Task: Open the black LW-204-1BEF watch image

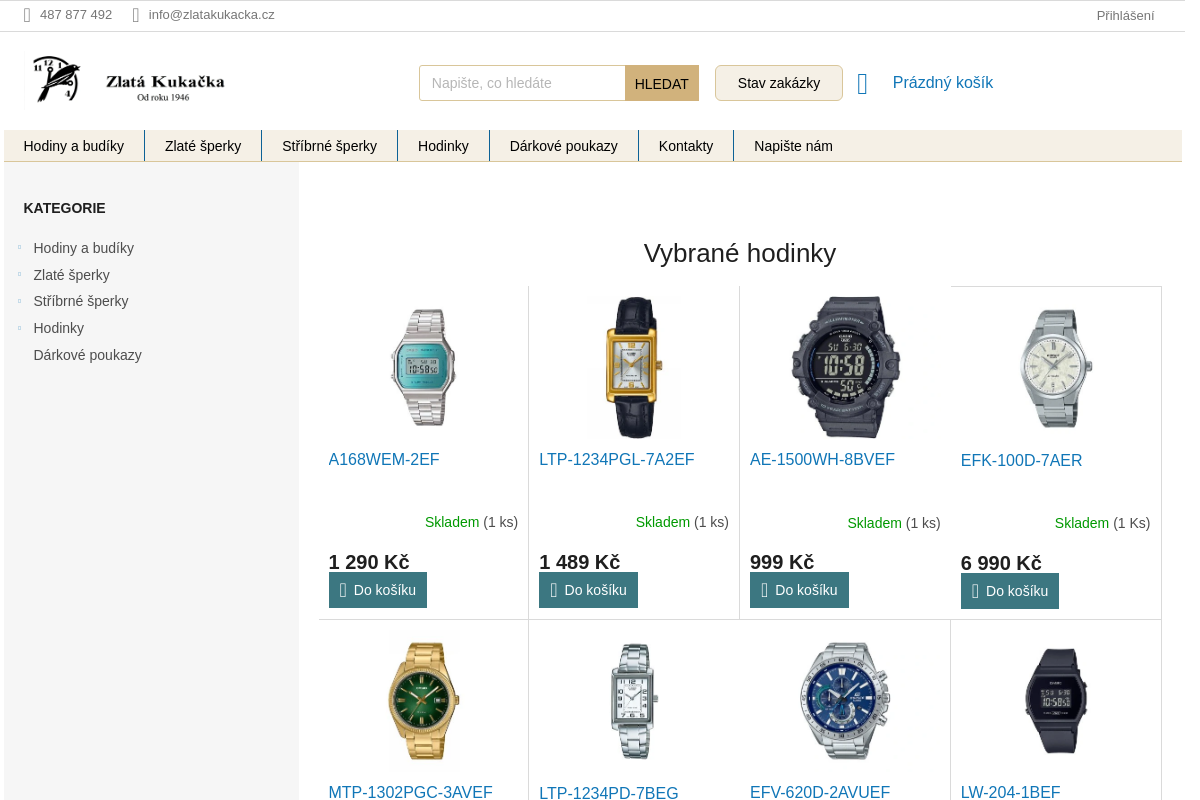Action: pyautogui.click(x=1055, y=701)
